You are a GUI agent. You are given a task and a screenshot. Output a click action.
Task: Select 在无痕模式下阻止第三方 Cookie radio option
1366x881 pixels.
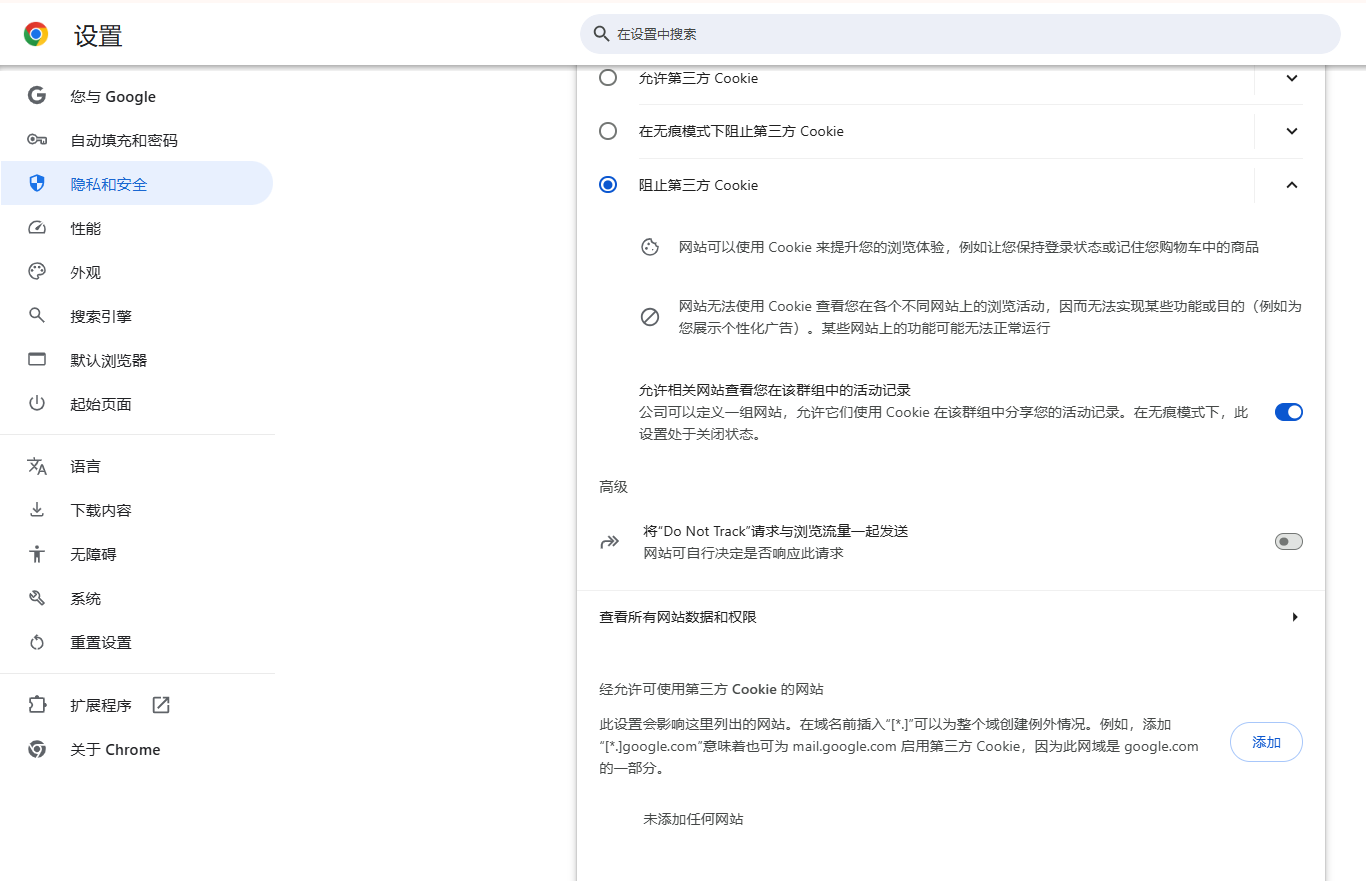608,131
